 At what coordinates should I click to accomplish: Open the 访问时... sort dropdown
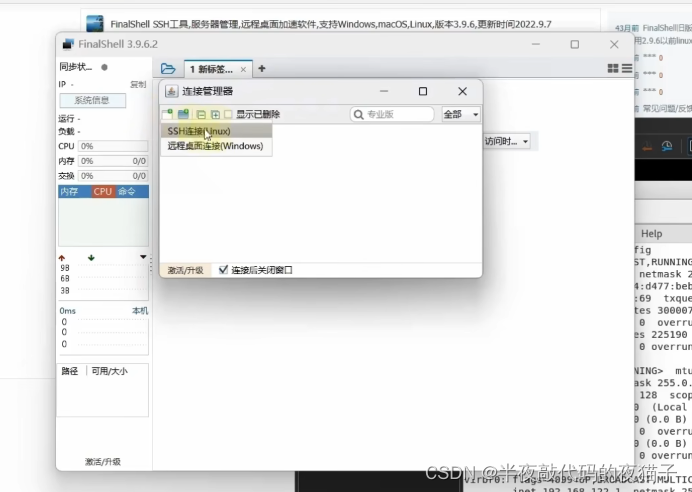pyautogui.click(x=506, y=142)
